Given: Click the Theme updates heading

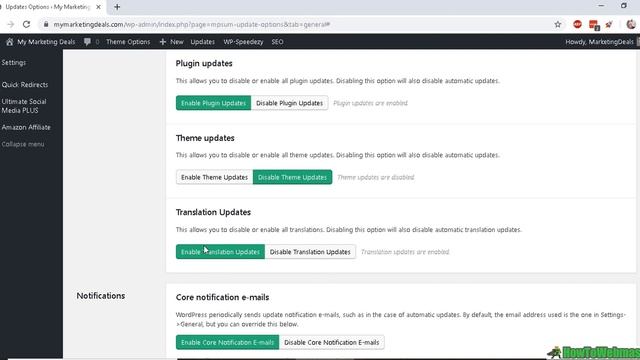Looking at the screenshot, I should [205, 138].
